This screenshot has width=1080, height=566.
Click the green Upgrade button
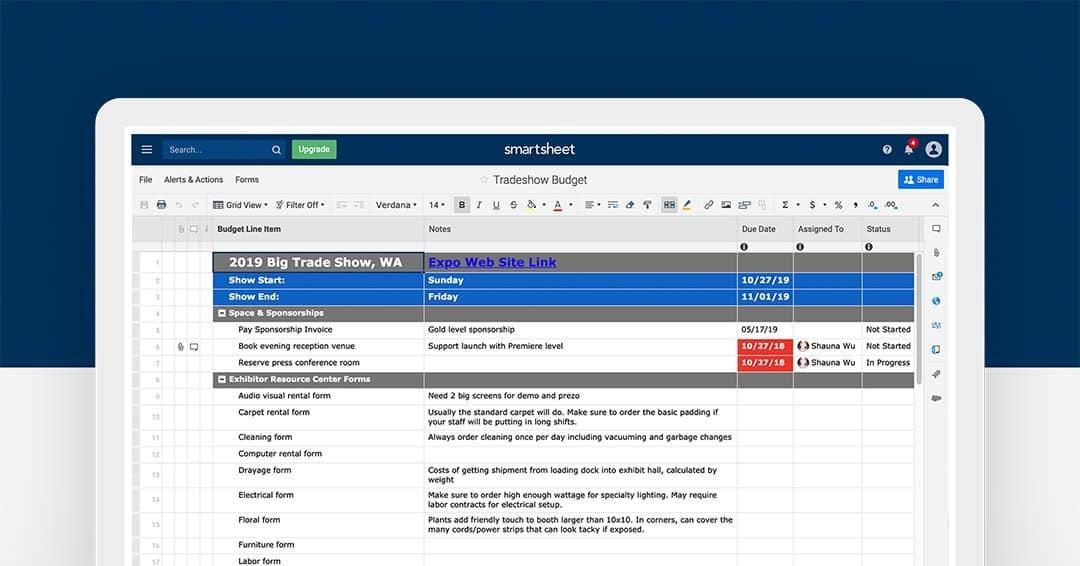click(314, 150)
